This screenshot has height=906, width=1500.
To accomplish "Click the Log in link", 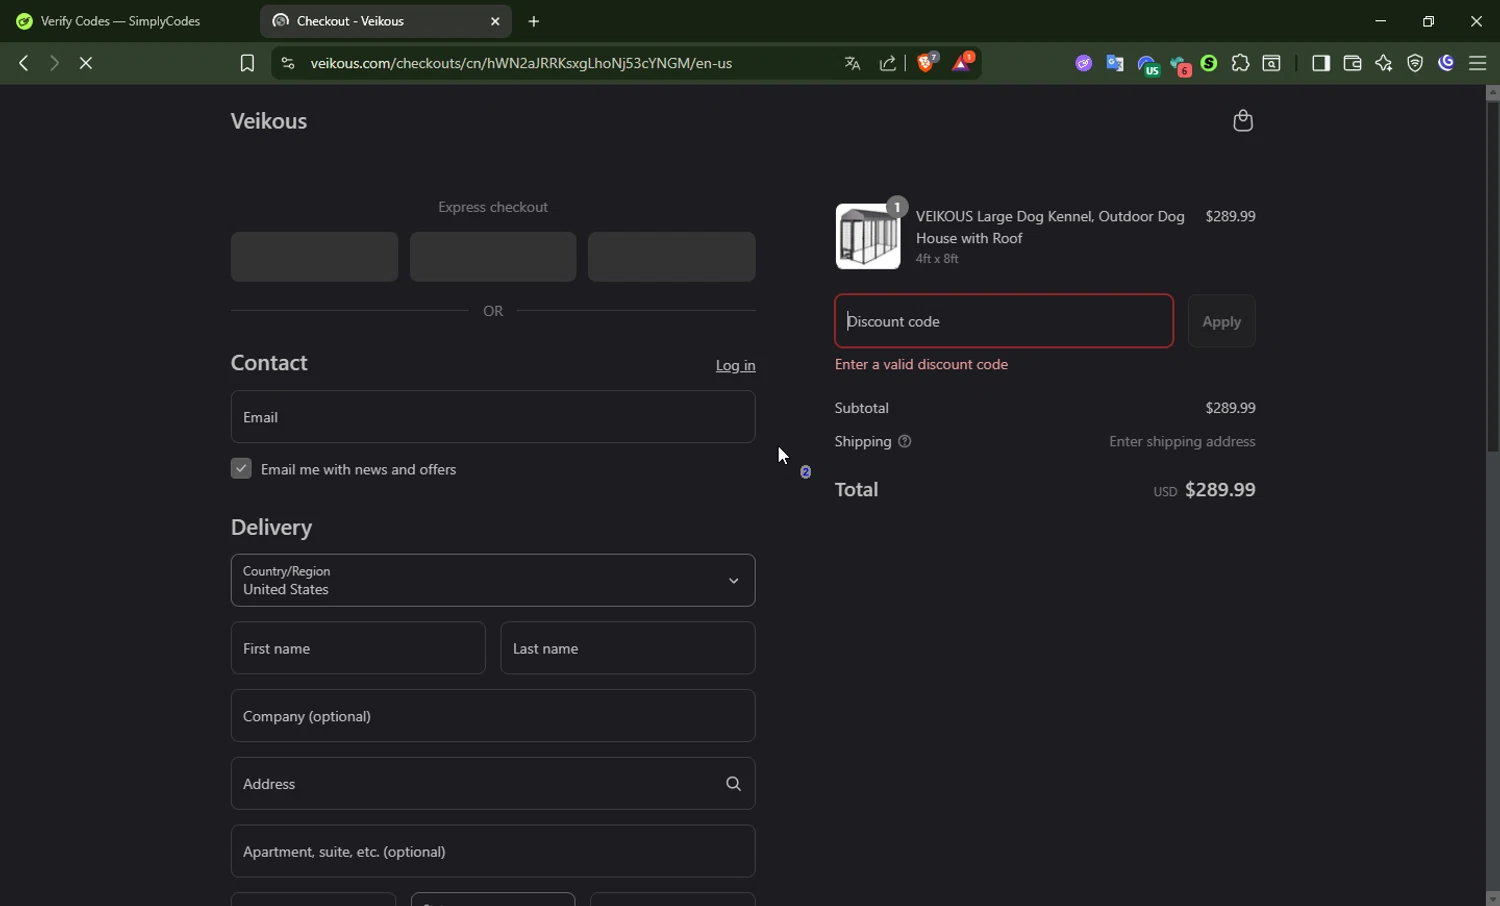I will 735,366.
